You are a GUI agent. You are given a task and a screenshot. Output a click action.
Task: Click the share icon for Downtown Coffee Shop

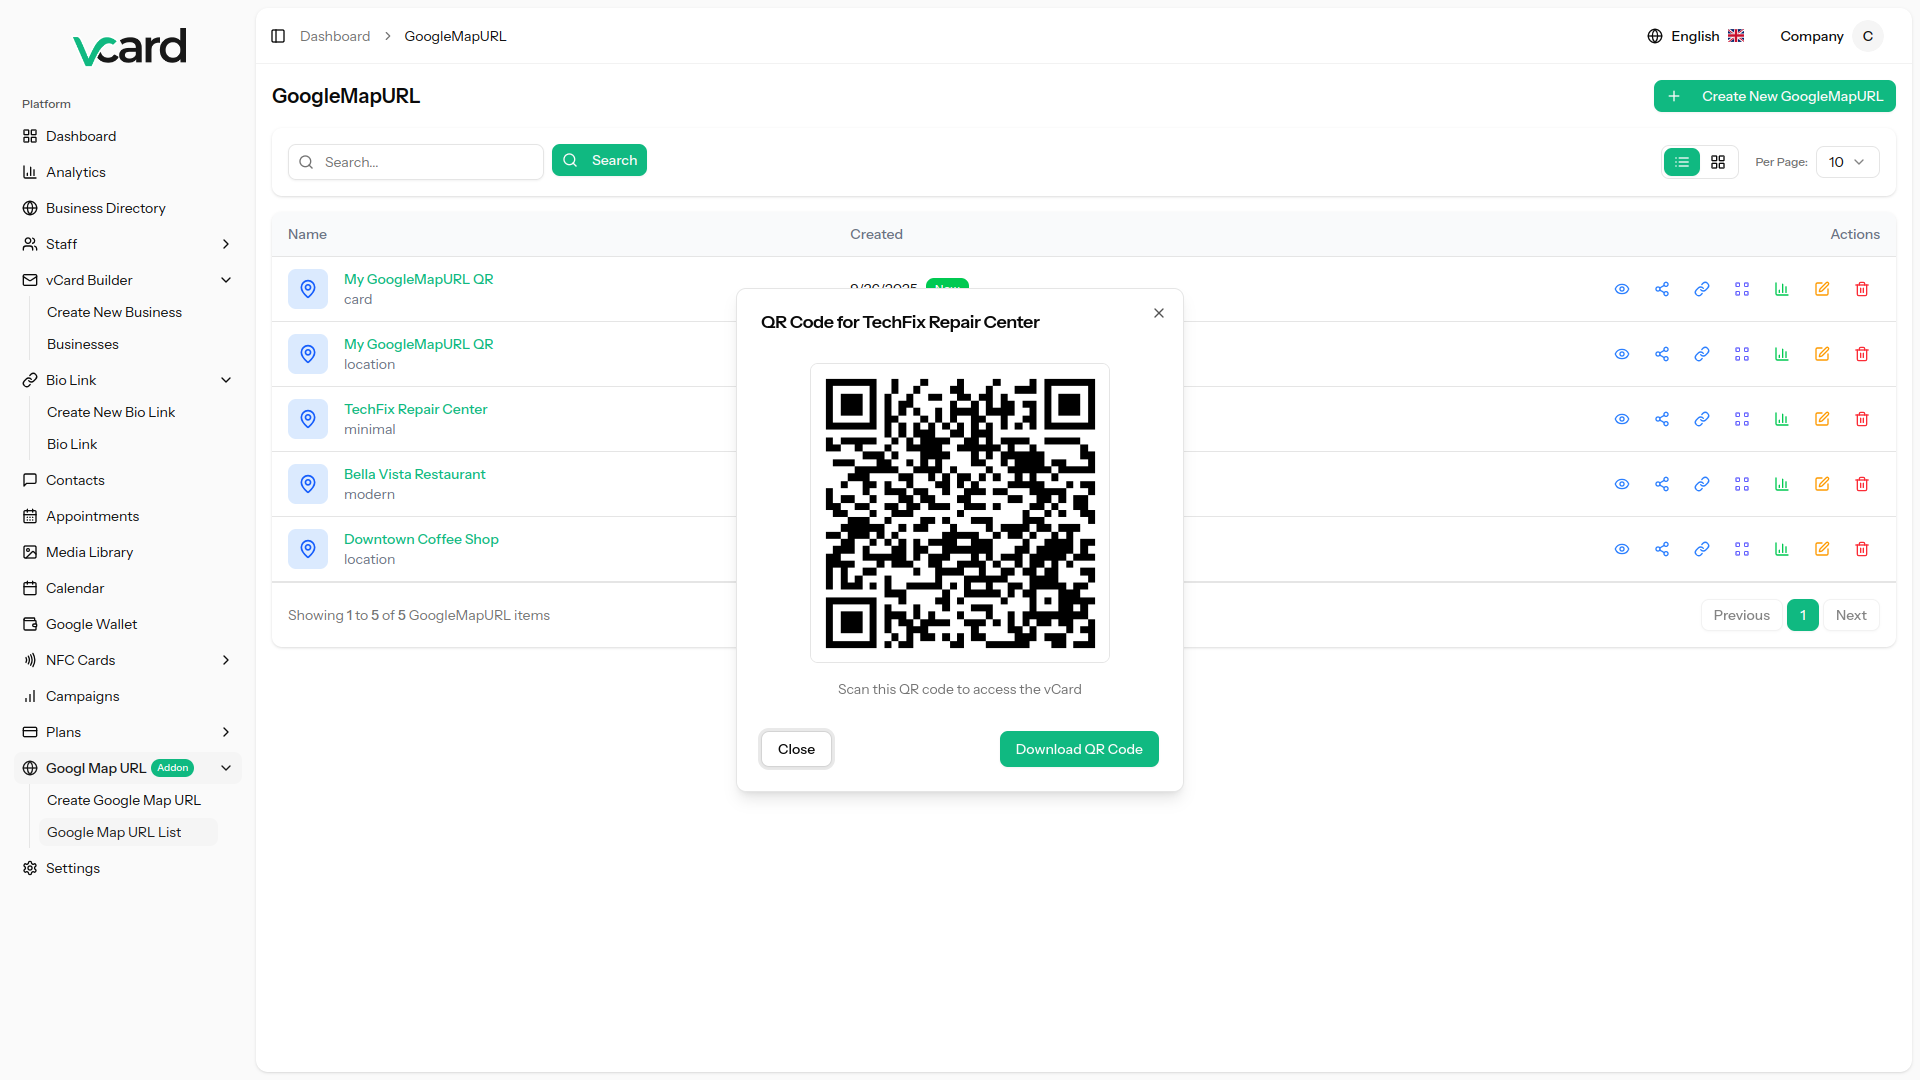[x=1662, y=549]
